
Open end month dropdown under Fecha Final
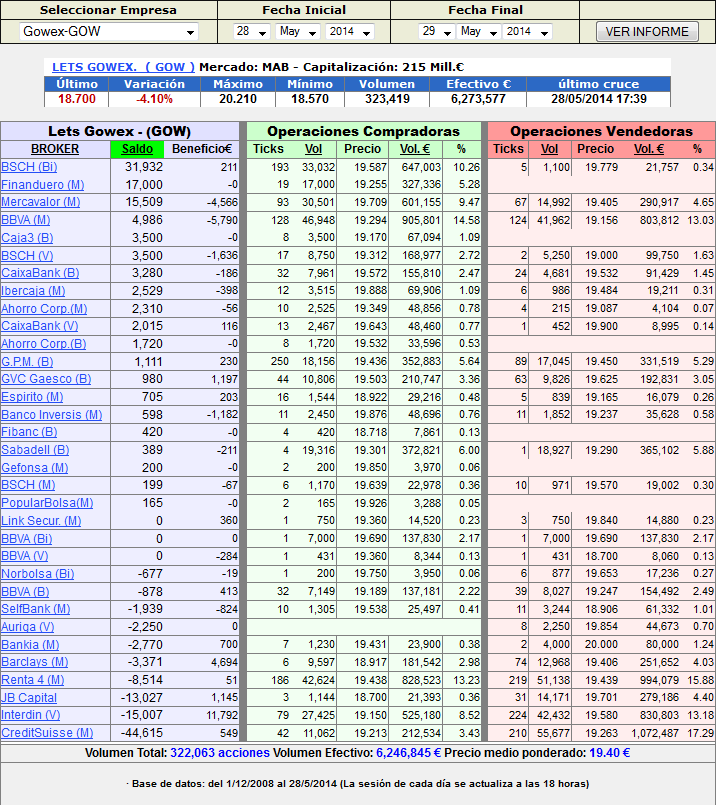point(479,32)
